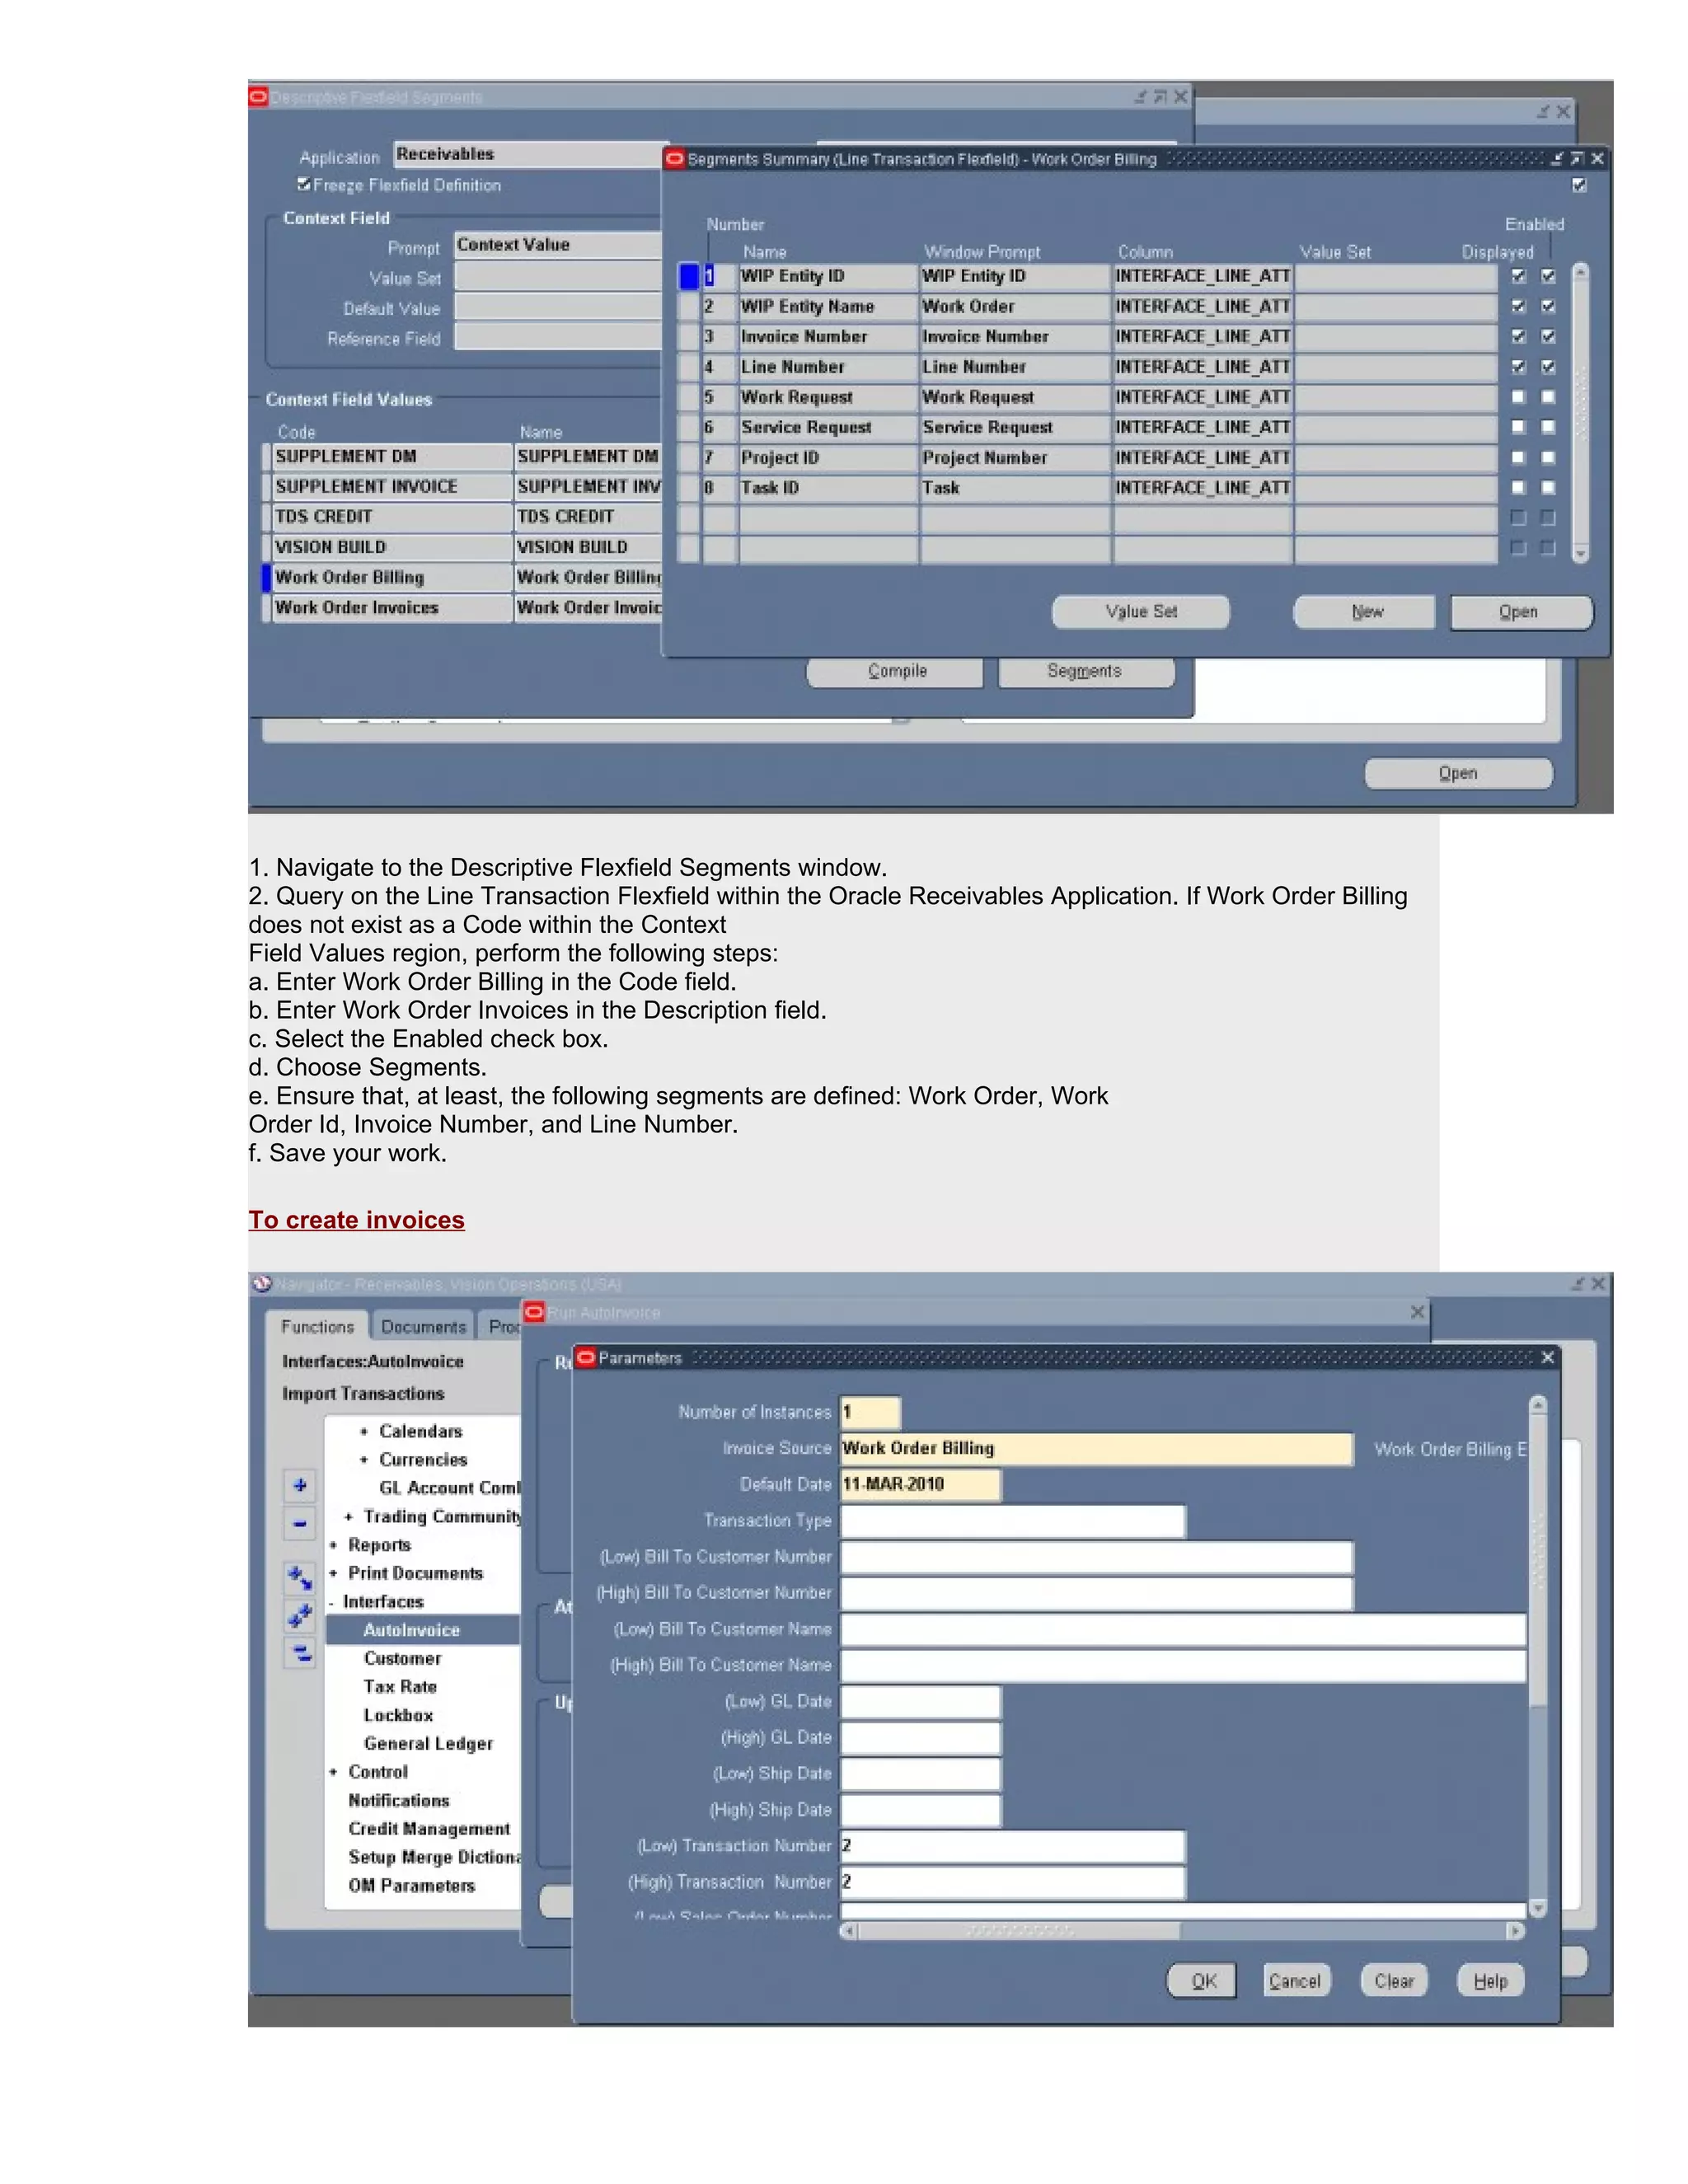Maximize the Segments Summary window
1688x2184 pixels.
(1577, 158)
